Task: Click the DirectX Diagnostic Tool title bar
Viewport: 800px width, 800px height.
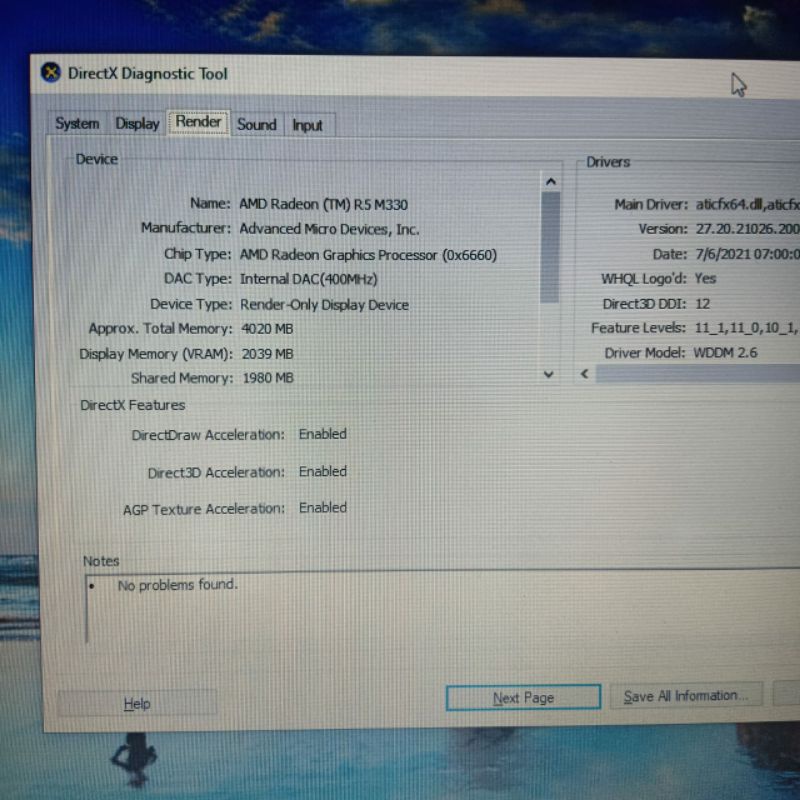Action: pyautogui.click(x=400, y=74)
